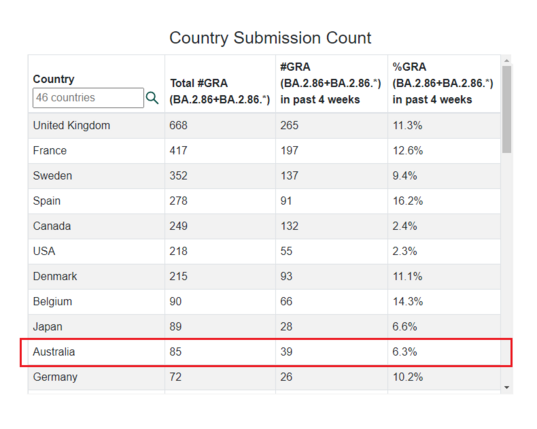Select the Japan row
Viewport: 537px width, 429px height.
264,327
